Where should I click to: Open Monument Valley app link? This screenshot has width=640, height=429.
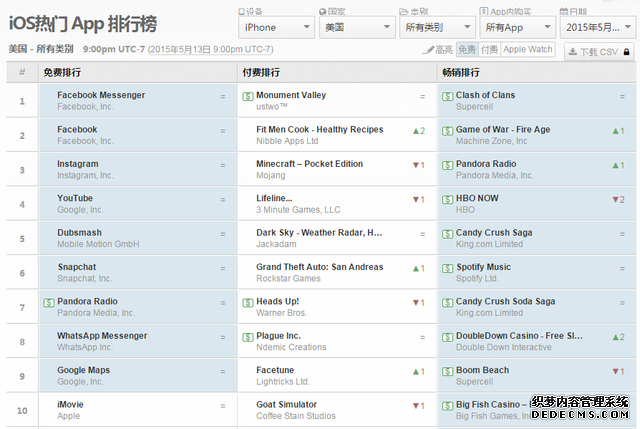tap(291, 95)
